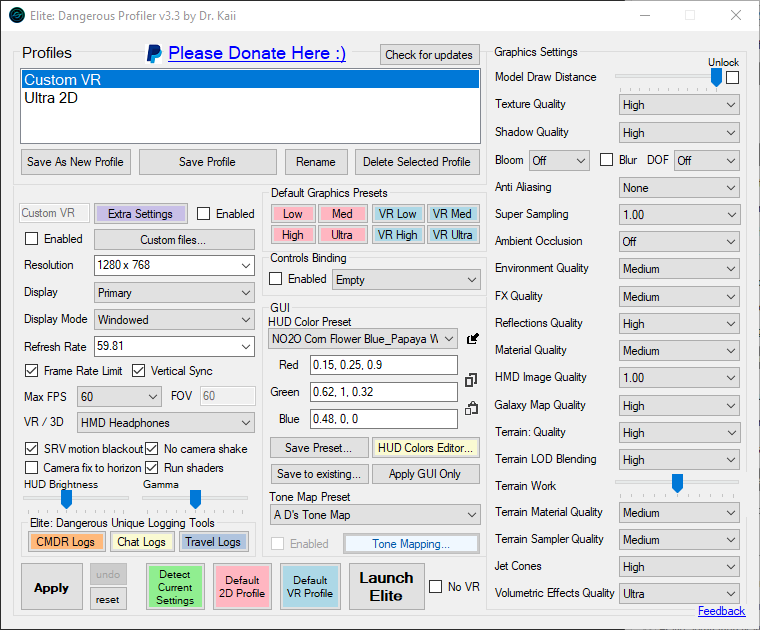Open the Bloom dropdown
Image resolution: width=760 pixels, height=630 pixels.
(x=559, y=160)
